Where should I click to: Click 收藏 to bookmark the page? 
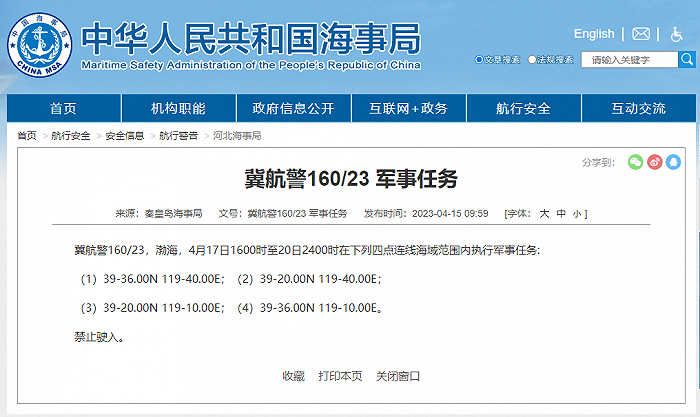pos(294,376)
